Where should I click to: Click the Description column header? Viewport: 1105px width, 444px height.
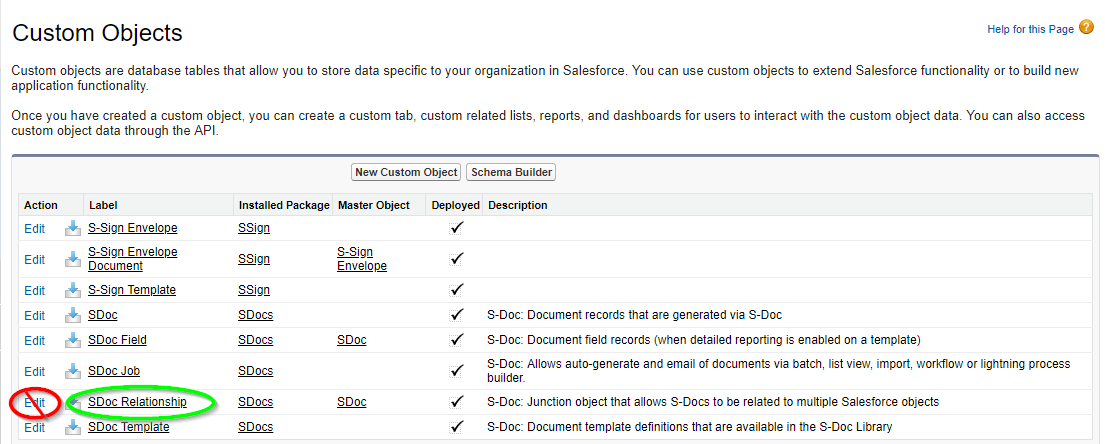click(517, 205)
